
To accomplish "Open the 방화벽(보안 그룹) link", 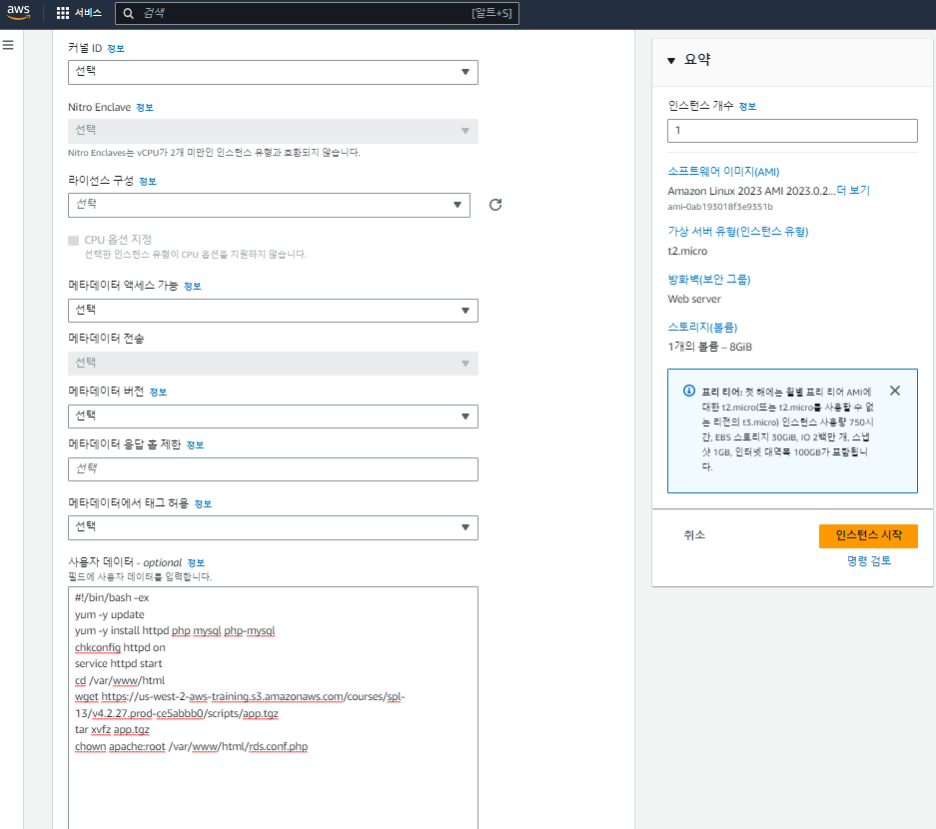I will tap(709, 279).
